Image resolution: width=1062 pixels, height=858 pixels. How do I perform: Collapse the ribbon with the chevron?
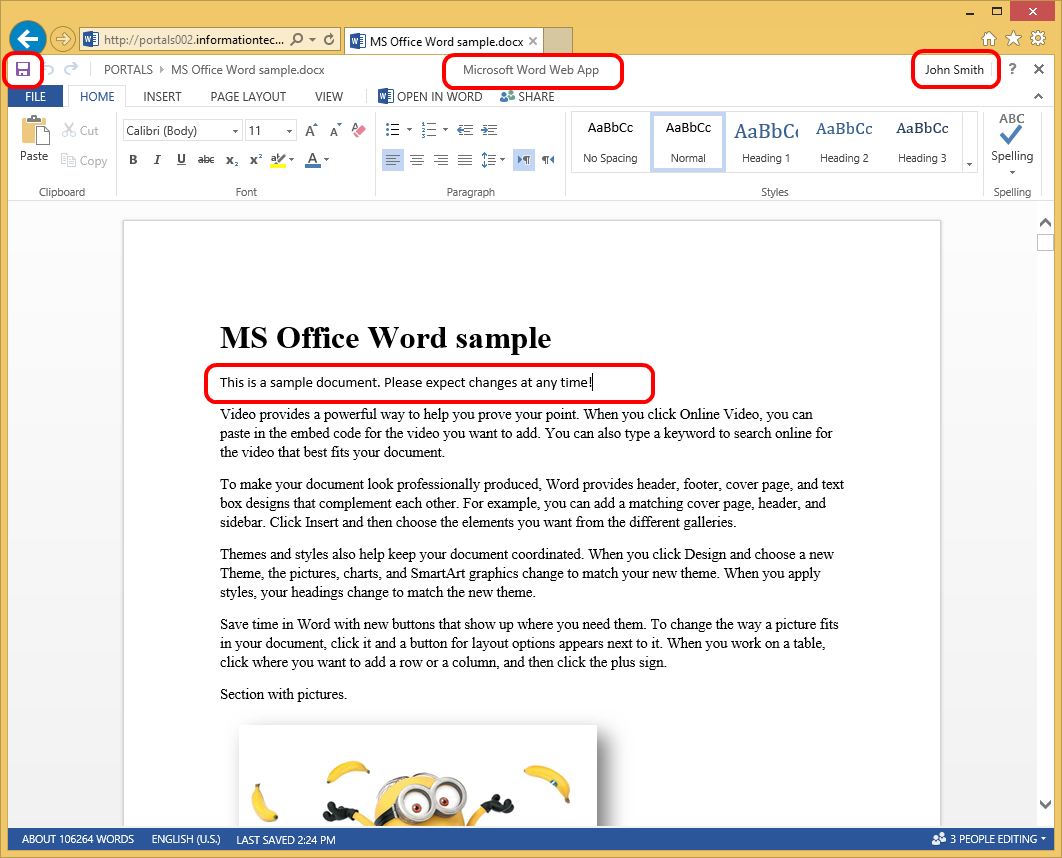pos(1038,96)
